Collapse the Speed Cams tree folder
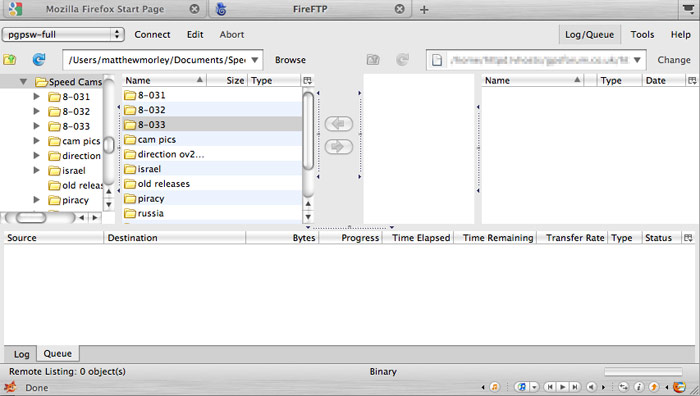The height and width of the screenshot is (396, 700). click(x=23, y=82)
